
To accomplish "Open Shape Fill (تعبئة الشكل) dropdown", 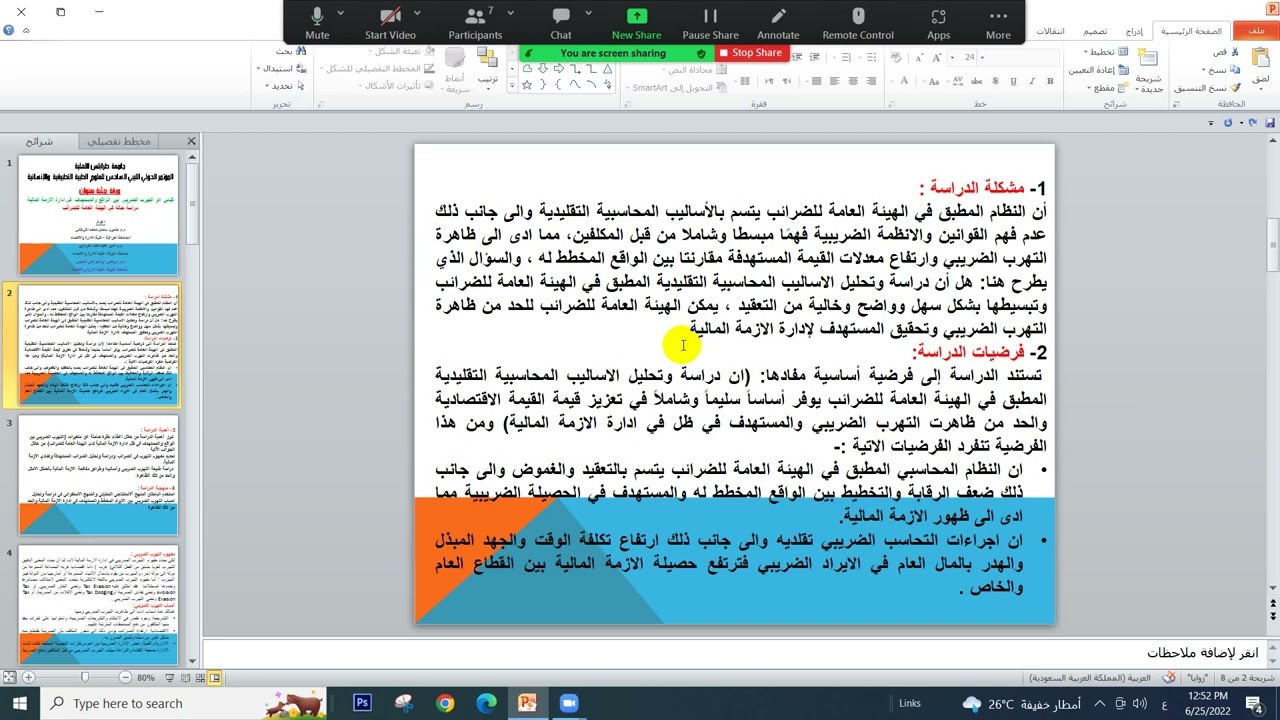I will click(x=371, y=51).
